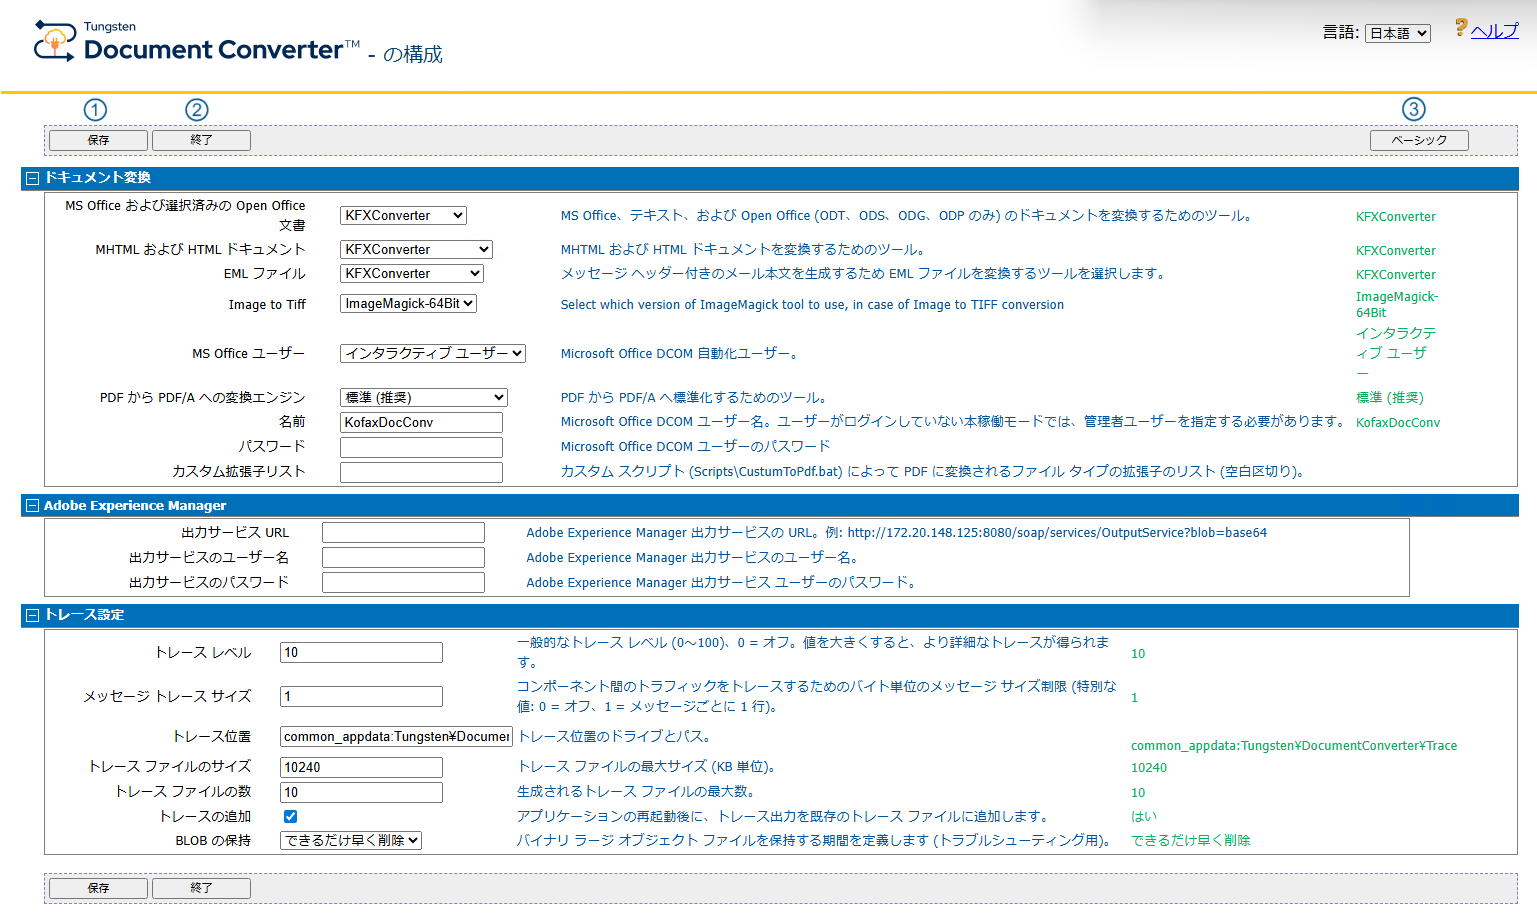Collapse the Adobe Experience Manager section
Image resolution: width=1537 pixels, height=921 pixels.
[32, 506]
